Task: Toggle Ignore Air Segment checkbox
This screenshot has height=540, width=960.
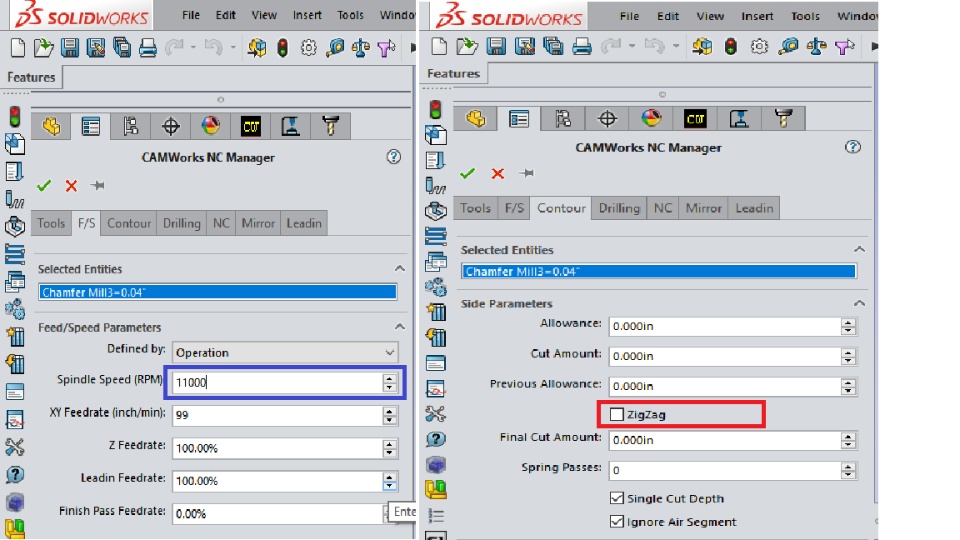Action: [x=617, y=521]
